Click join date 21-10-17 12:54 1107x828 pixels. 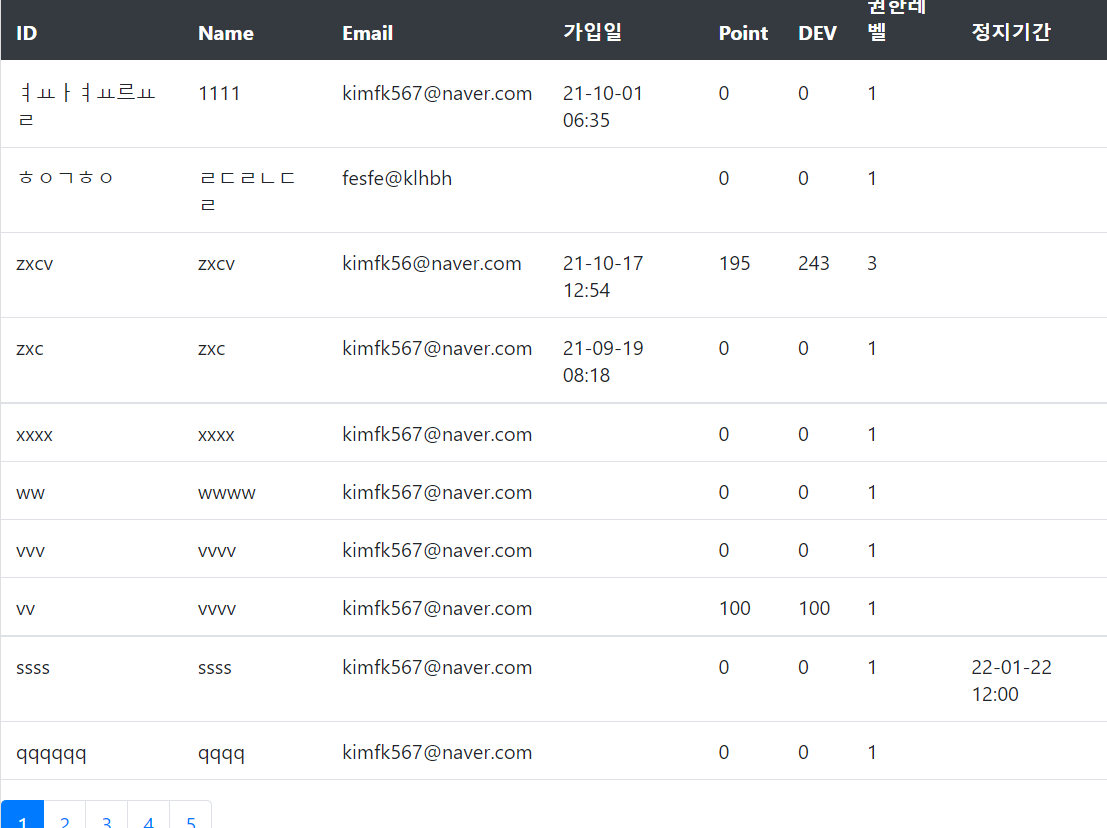pos(603,277)
